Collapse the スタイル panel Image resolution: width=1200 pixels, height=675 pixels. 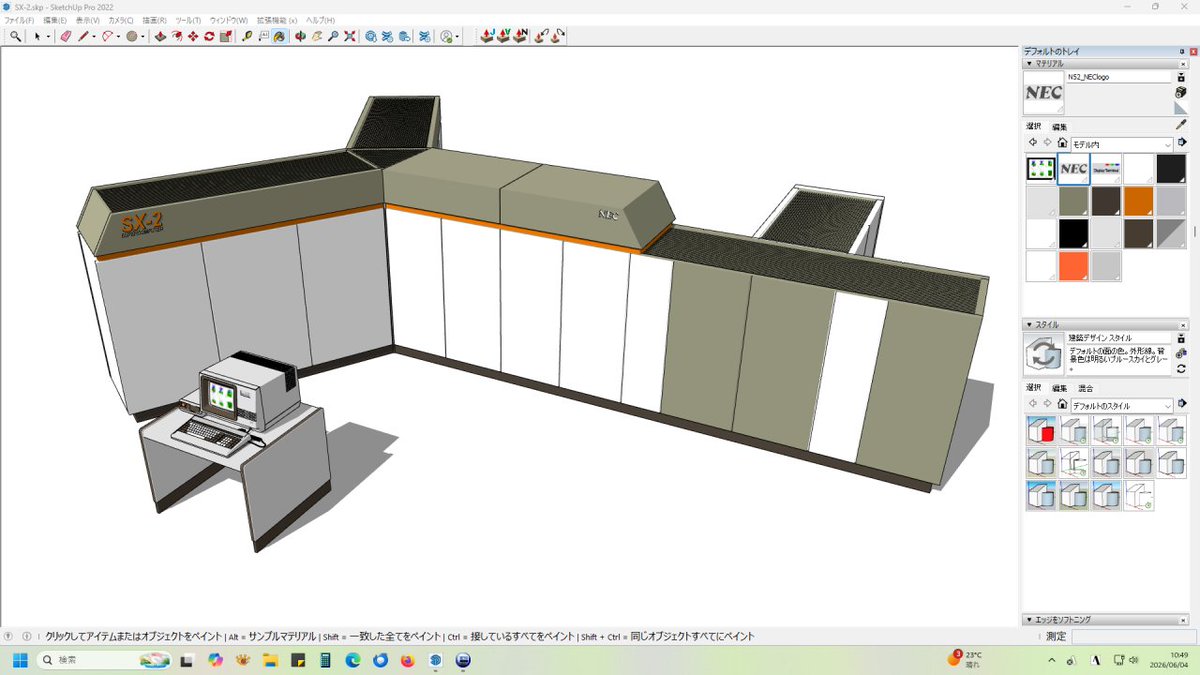pos(1029,324)
